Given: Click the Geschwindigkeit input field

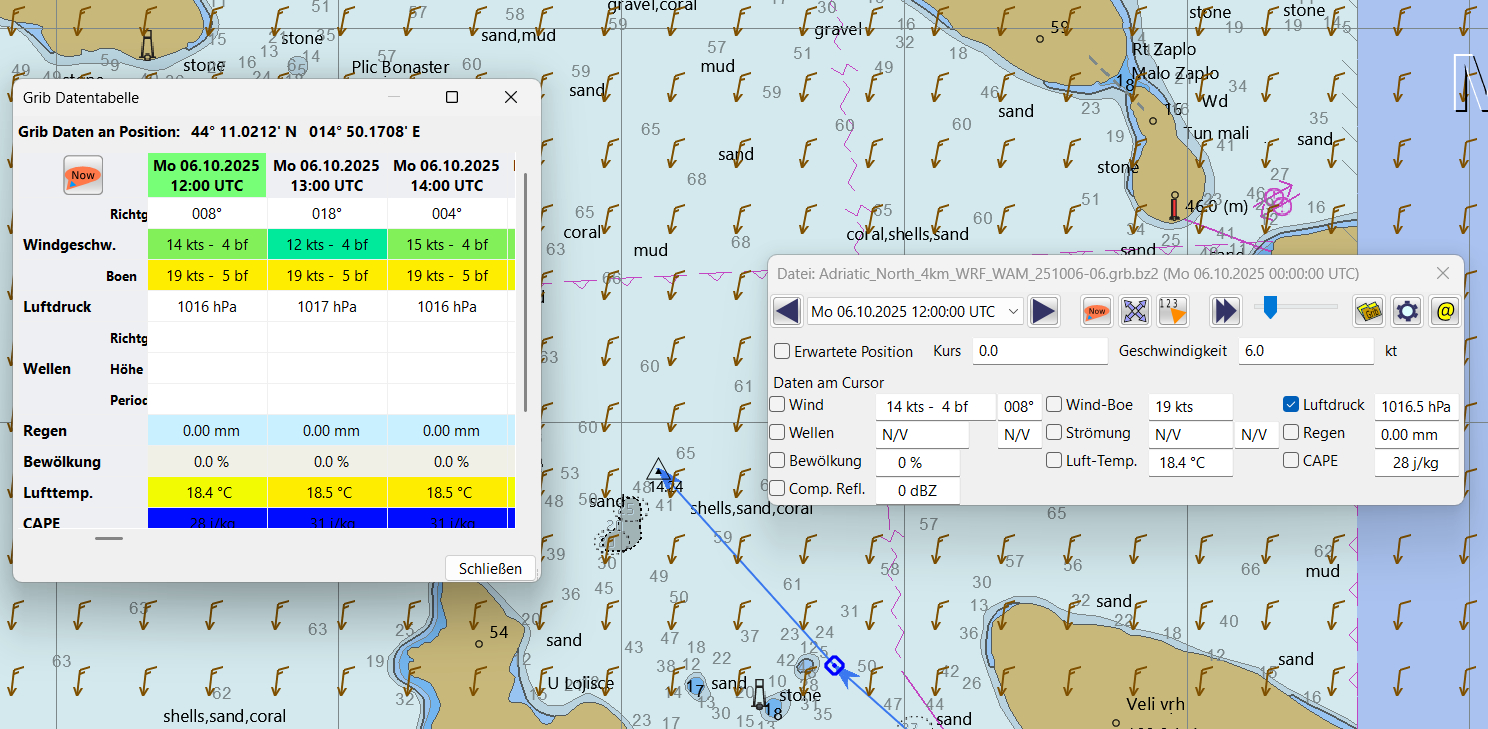Looking at the screenshot, I should click(1305, 352).
